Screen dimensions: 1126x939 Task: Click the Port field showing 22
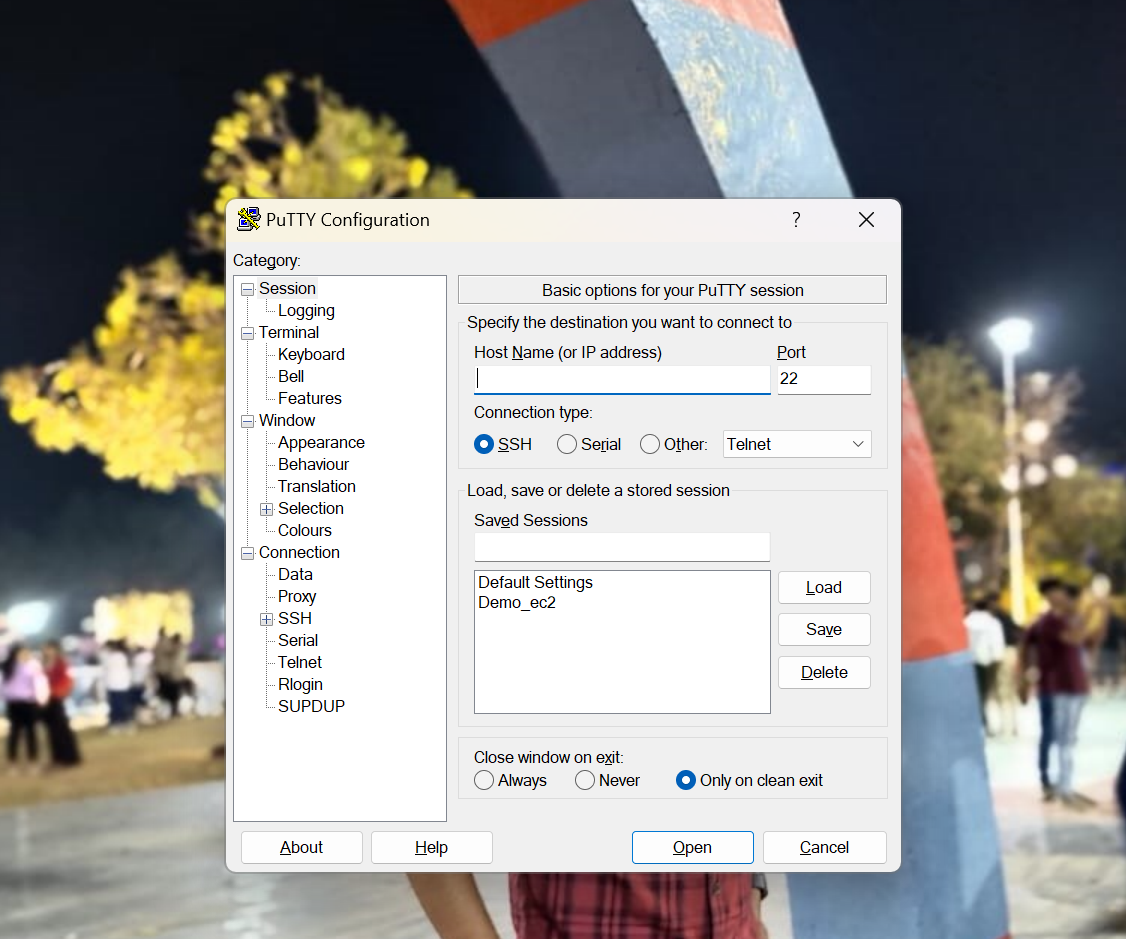pyautogui.click(x=824, y=379)
